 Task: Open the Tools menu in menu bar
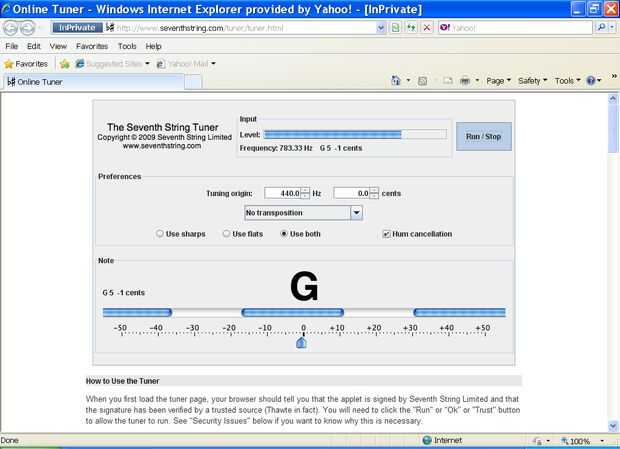[127, 46]
